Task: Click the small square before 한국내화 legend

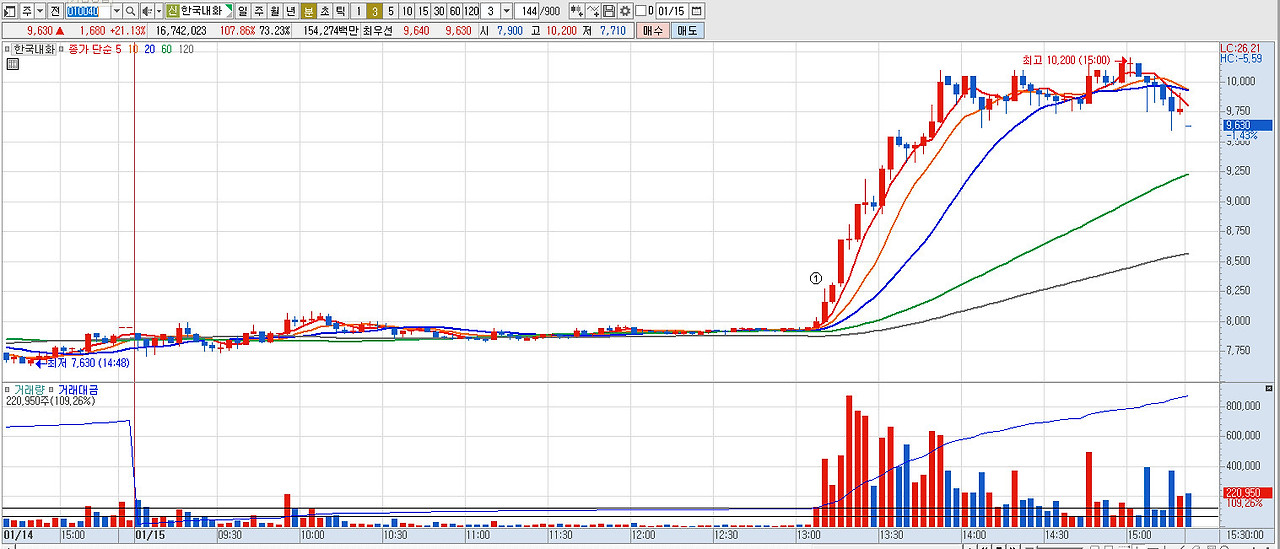Action: (8, 49)
